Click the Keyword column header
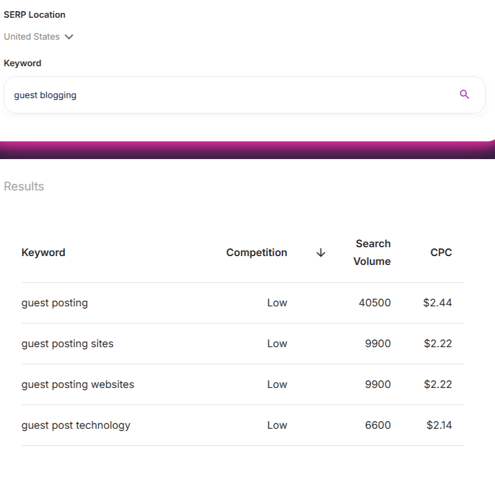Image resolution: width=495 pixels, height=482 pixels. tap(43, 253)
